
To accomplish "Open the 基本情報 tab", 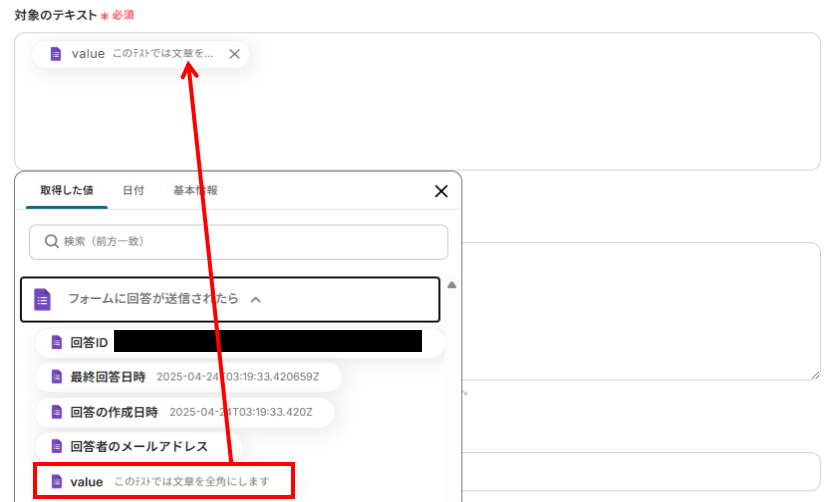I will pos(195,190).
